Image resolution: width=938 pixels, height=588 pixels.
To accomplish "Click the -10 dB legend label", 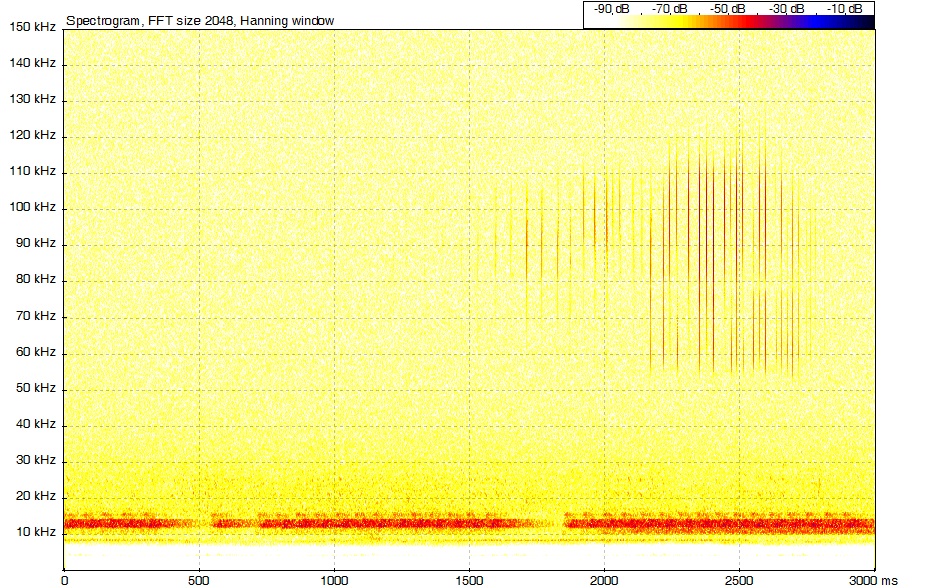I will click(844, 9).
